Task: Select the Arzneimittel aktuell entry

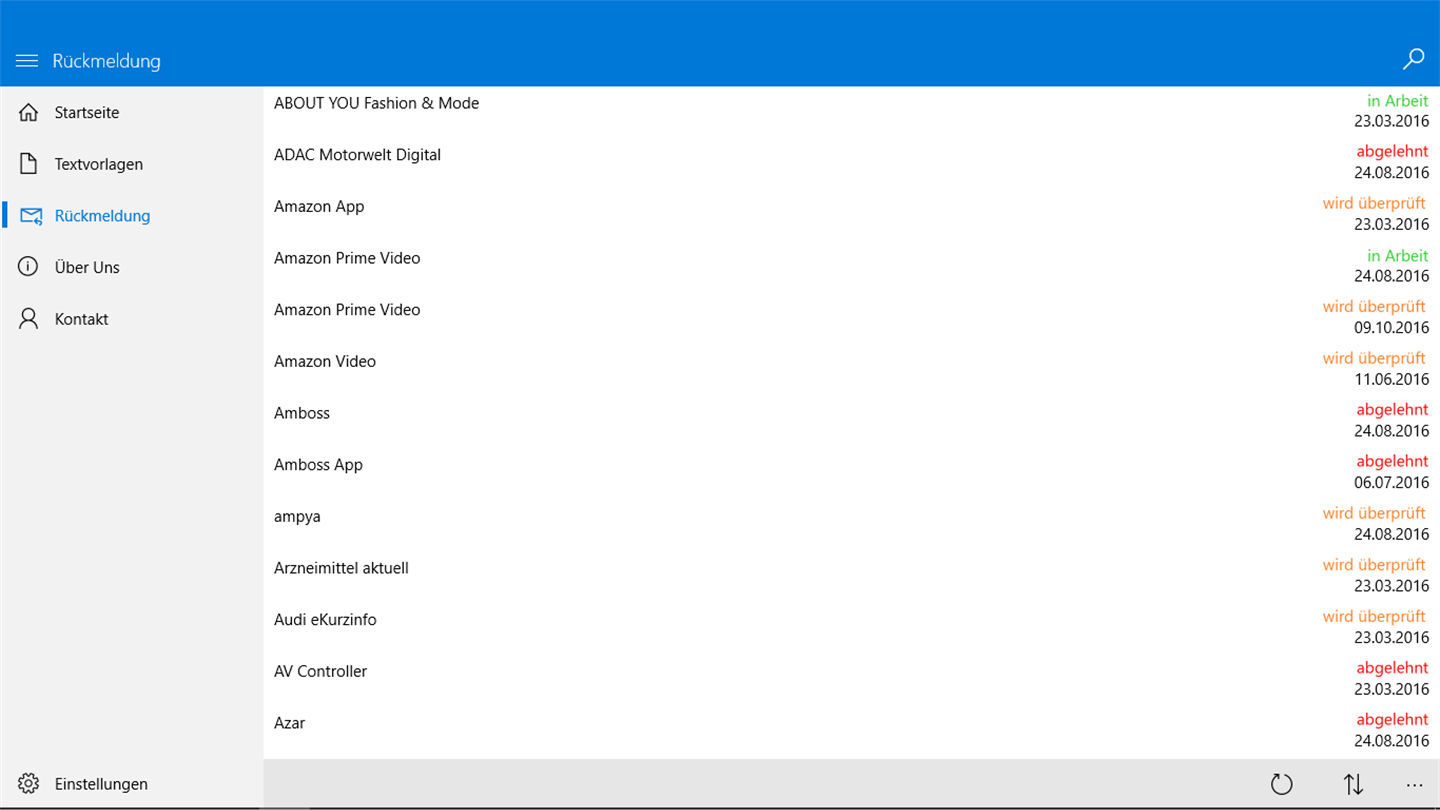Action: coord(851,576)
